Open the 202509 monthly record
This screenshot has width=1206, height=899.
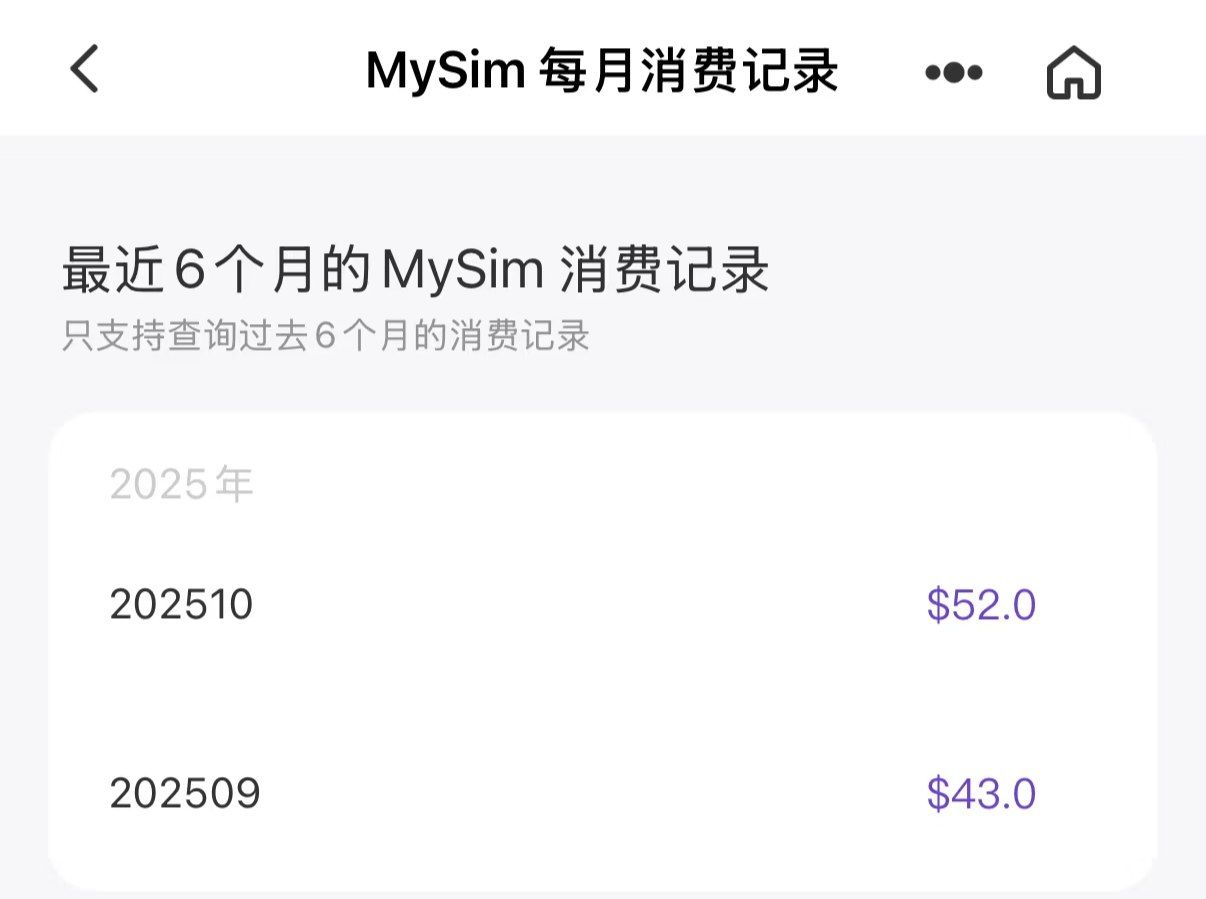[185, 793]
